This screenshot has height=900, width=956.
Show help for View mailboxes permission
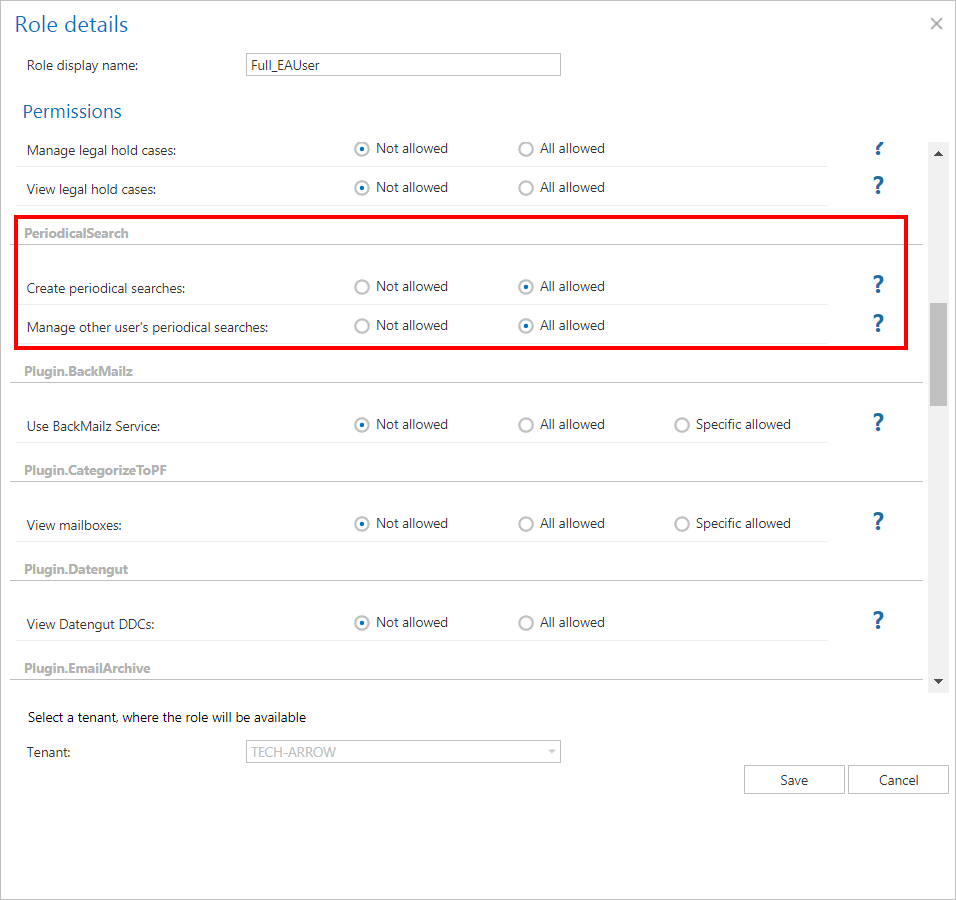pos(878,521)
